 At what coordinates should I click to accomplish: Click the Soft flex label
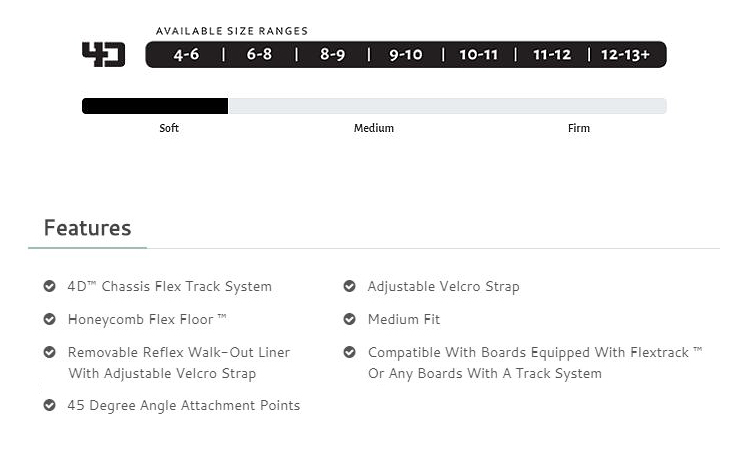(169, 128)
